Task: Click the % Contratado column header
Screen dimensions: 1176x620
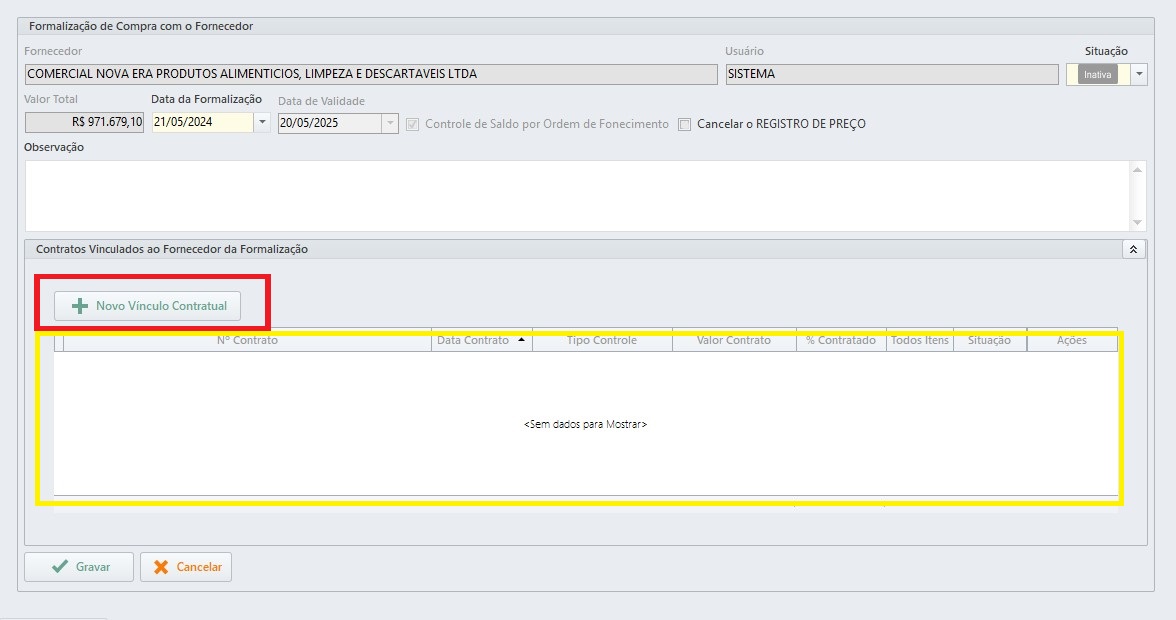Action: click(840, 341)
